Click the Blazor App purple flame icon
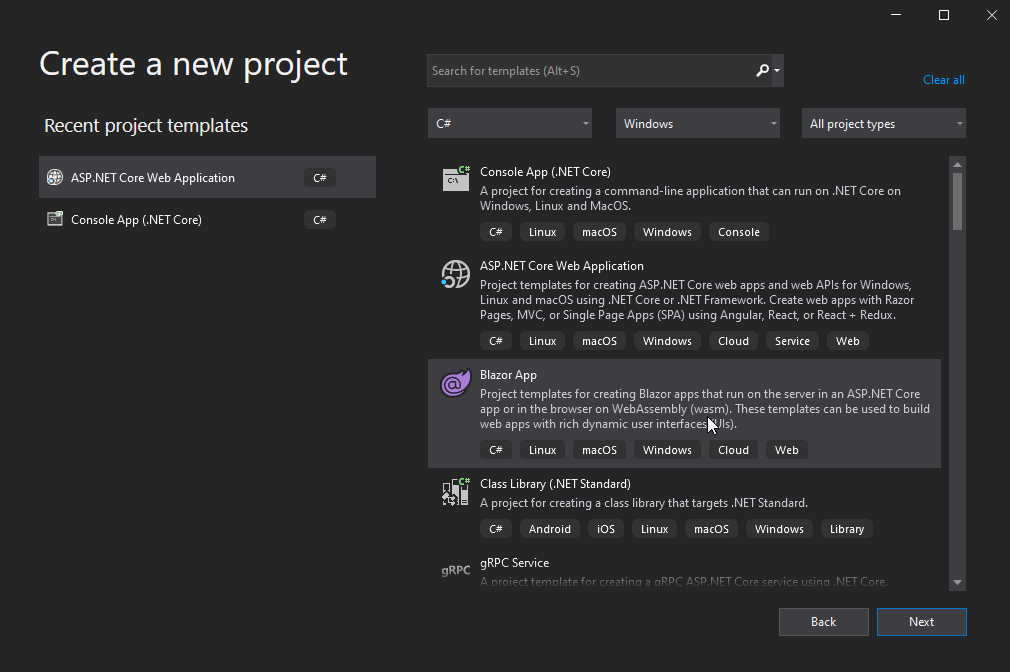The width and height of the screenshot is (1010, 672). pyautogui.click(x=455, y=383)
